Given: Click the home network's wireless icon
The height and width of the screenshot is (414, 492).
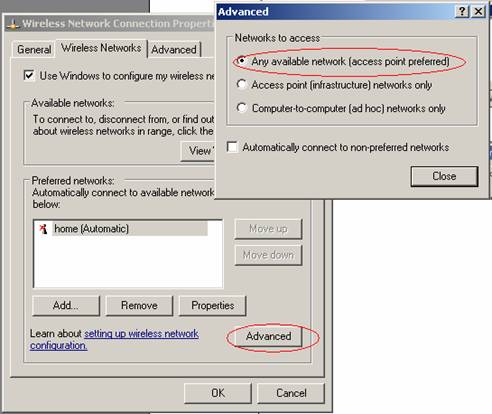Looking at the screenshot, I should click(43, 229).
